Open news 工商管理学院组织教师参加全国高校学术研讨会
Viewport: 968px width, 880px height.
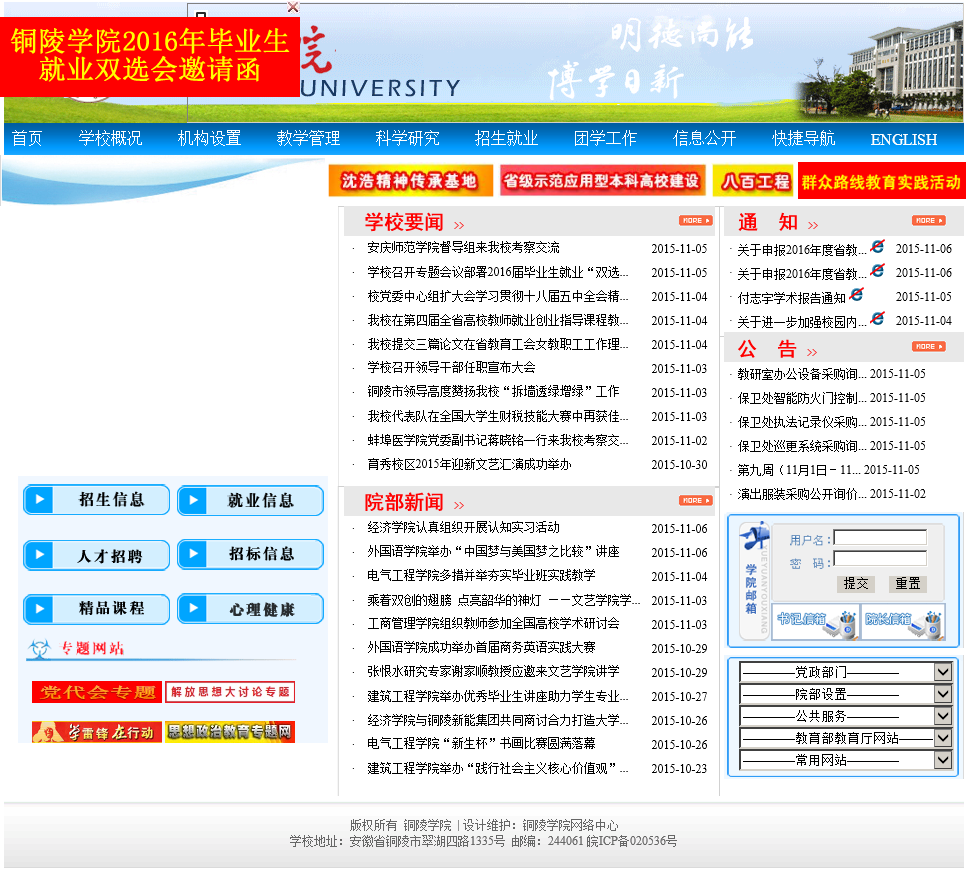point(493,623)
